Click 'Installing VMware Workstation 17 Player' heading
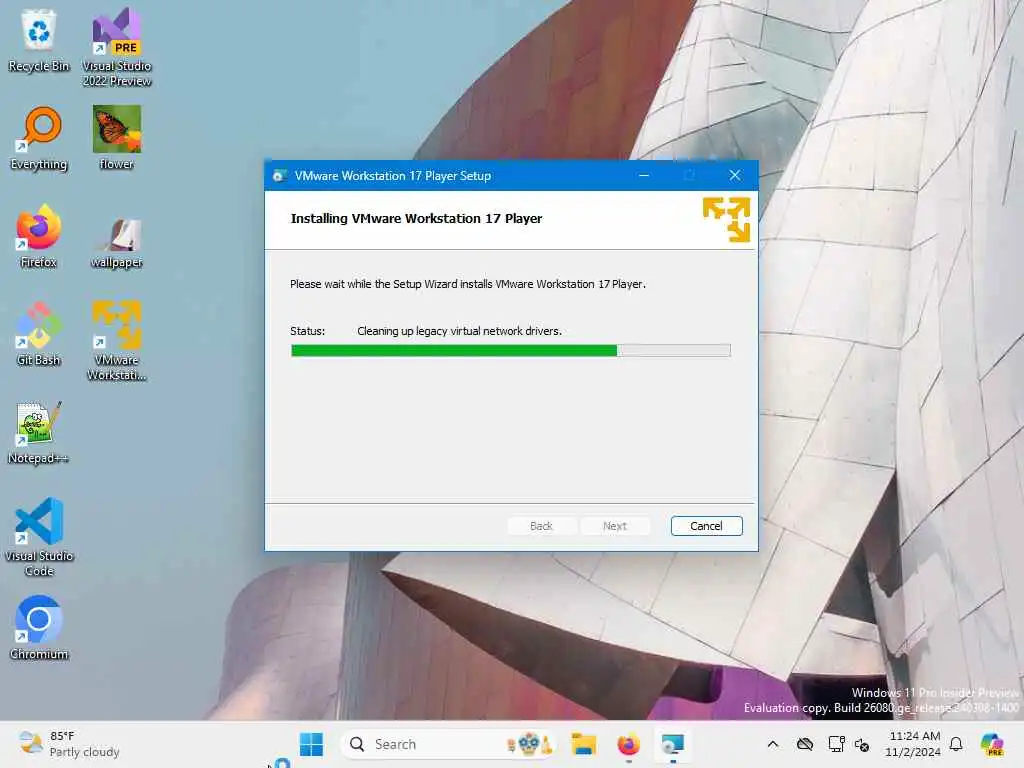The image size is (1024, 768). pos(416,218)
